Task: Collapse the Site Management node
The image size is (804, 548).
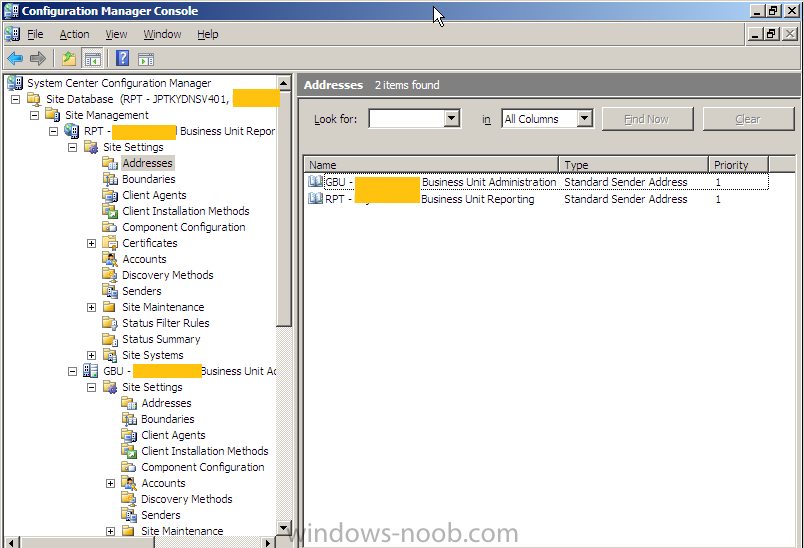Action: tap(34, 115)
